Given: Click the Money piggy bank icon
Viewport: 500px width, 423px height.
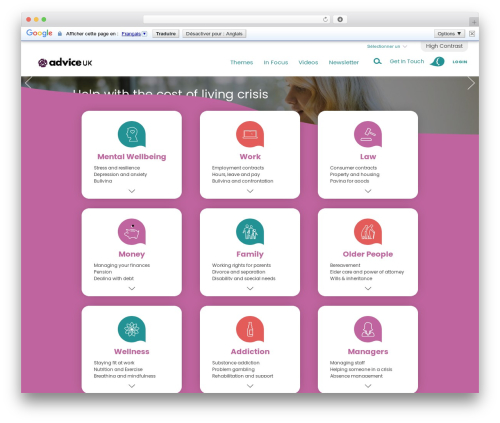Looking at the screenshot, I should tap(132, 232).
